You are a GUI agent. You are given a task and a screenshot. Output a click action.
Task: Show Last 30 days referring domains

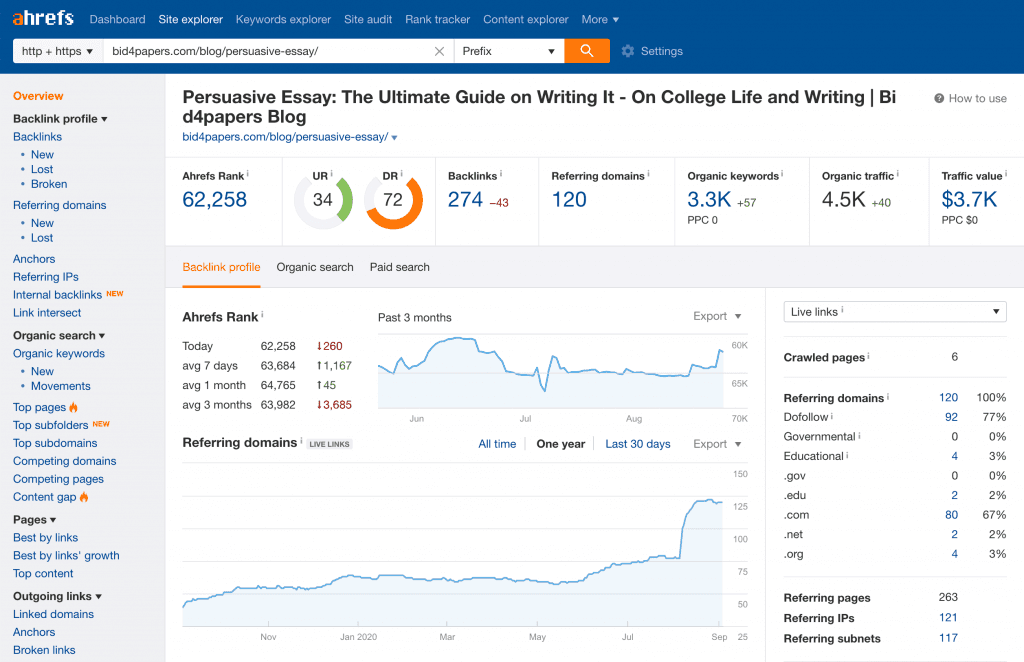pyautogui.click(x=638, y=444)
